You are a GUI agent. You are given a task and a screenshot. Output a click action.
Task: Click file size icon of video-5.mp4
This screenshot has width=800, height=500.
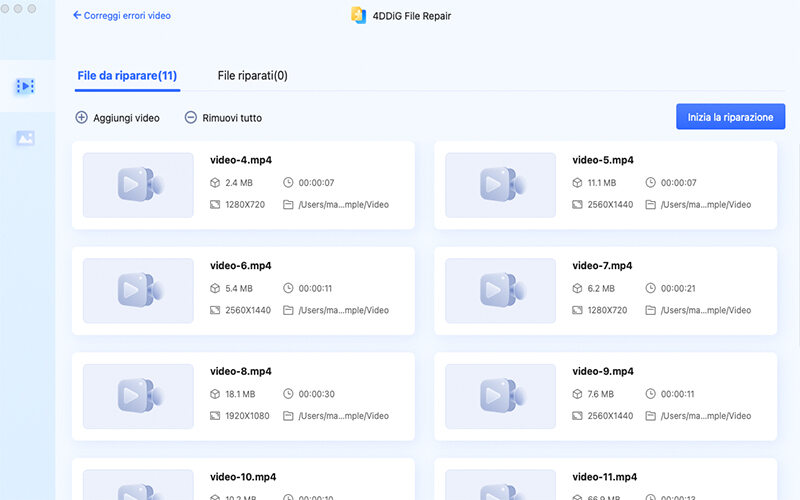[x=577, y=183]
